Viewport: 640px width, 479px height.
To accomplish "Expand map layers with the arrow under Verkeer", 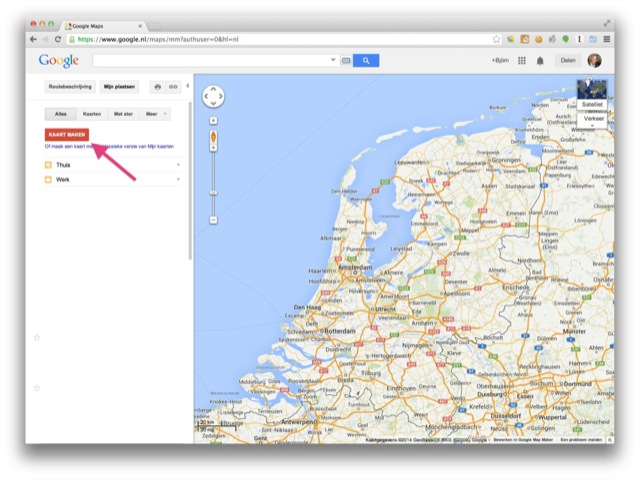I will click(x=592, y=126).
